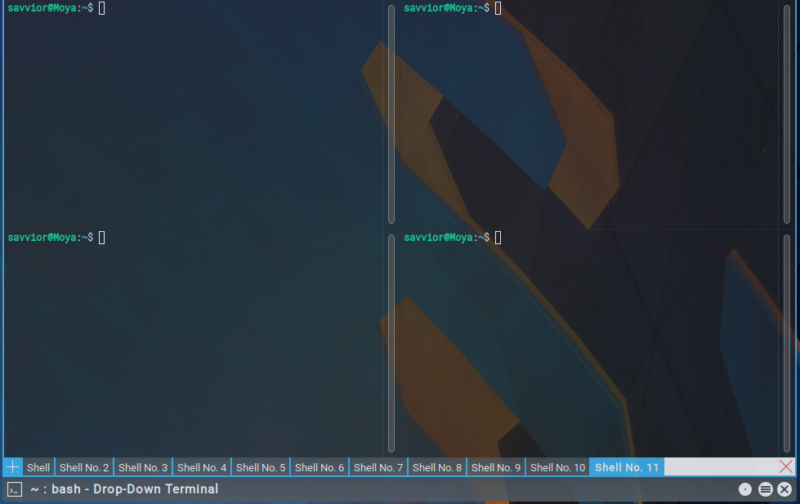Focus the top-left terminal pane

coord(190,110)
